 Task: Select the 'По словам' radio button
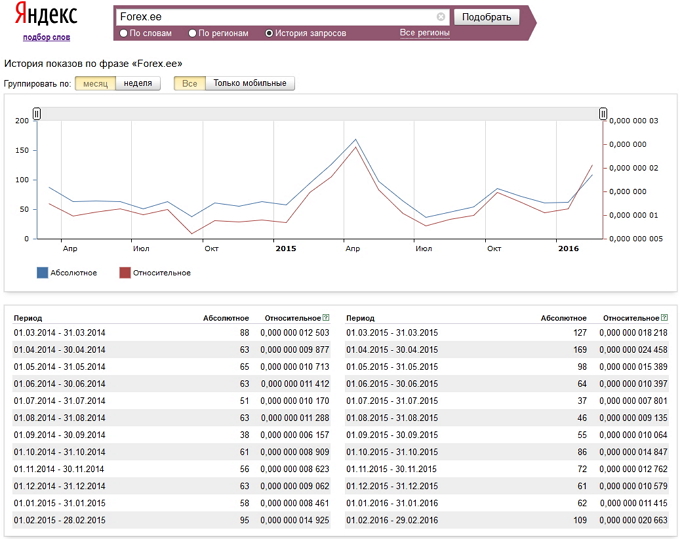coord(124,33)
